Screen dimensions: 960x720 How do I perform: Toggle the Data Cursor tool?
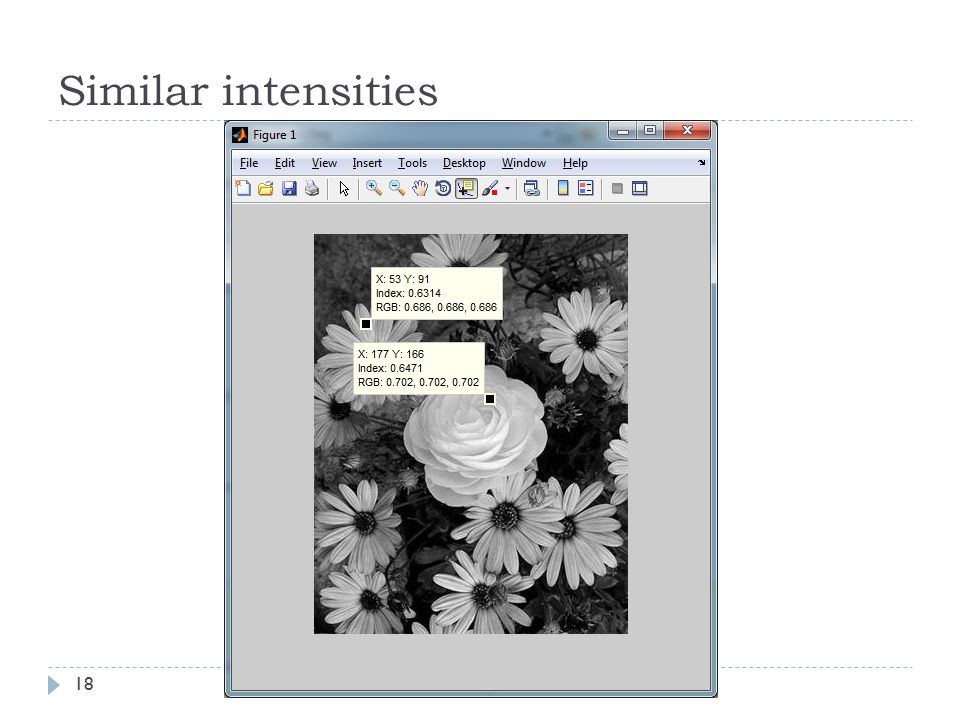[x=466, y=188]
